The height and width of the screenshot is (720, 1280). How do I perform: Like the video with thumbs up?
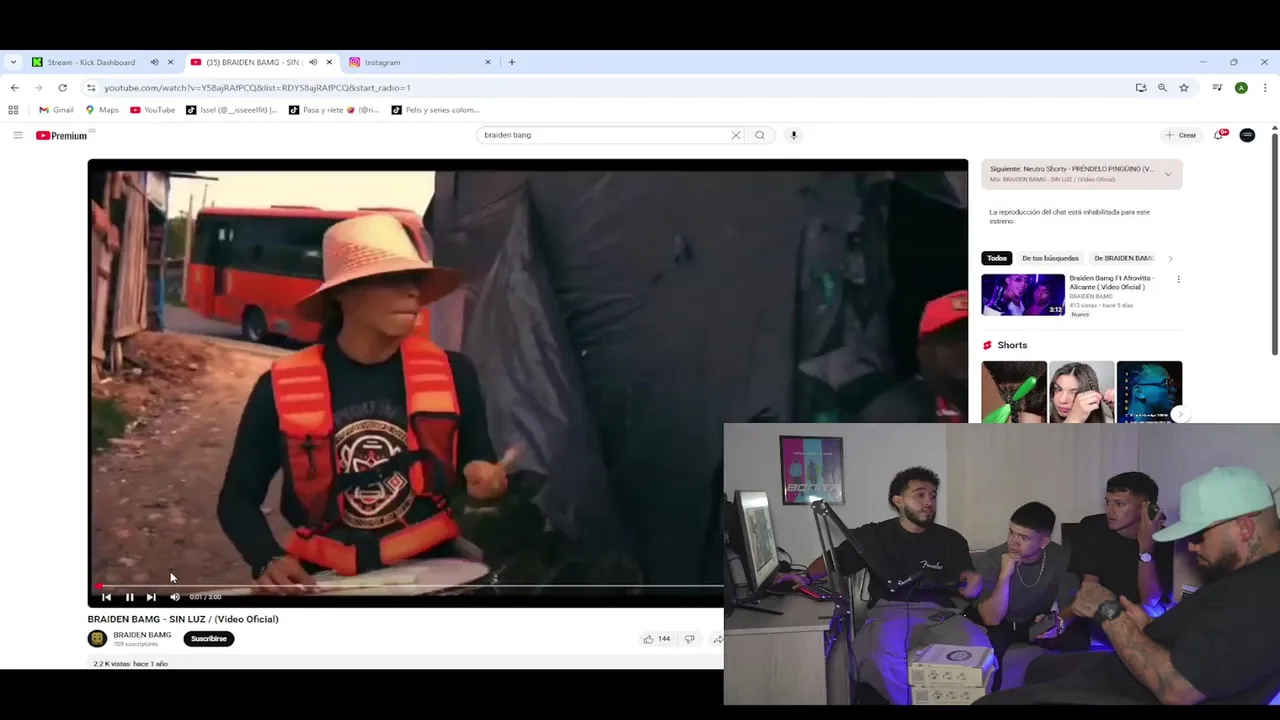point(657,639)
